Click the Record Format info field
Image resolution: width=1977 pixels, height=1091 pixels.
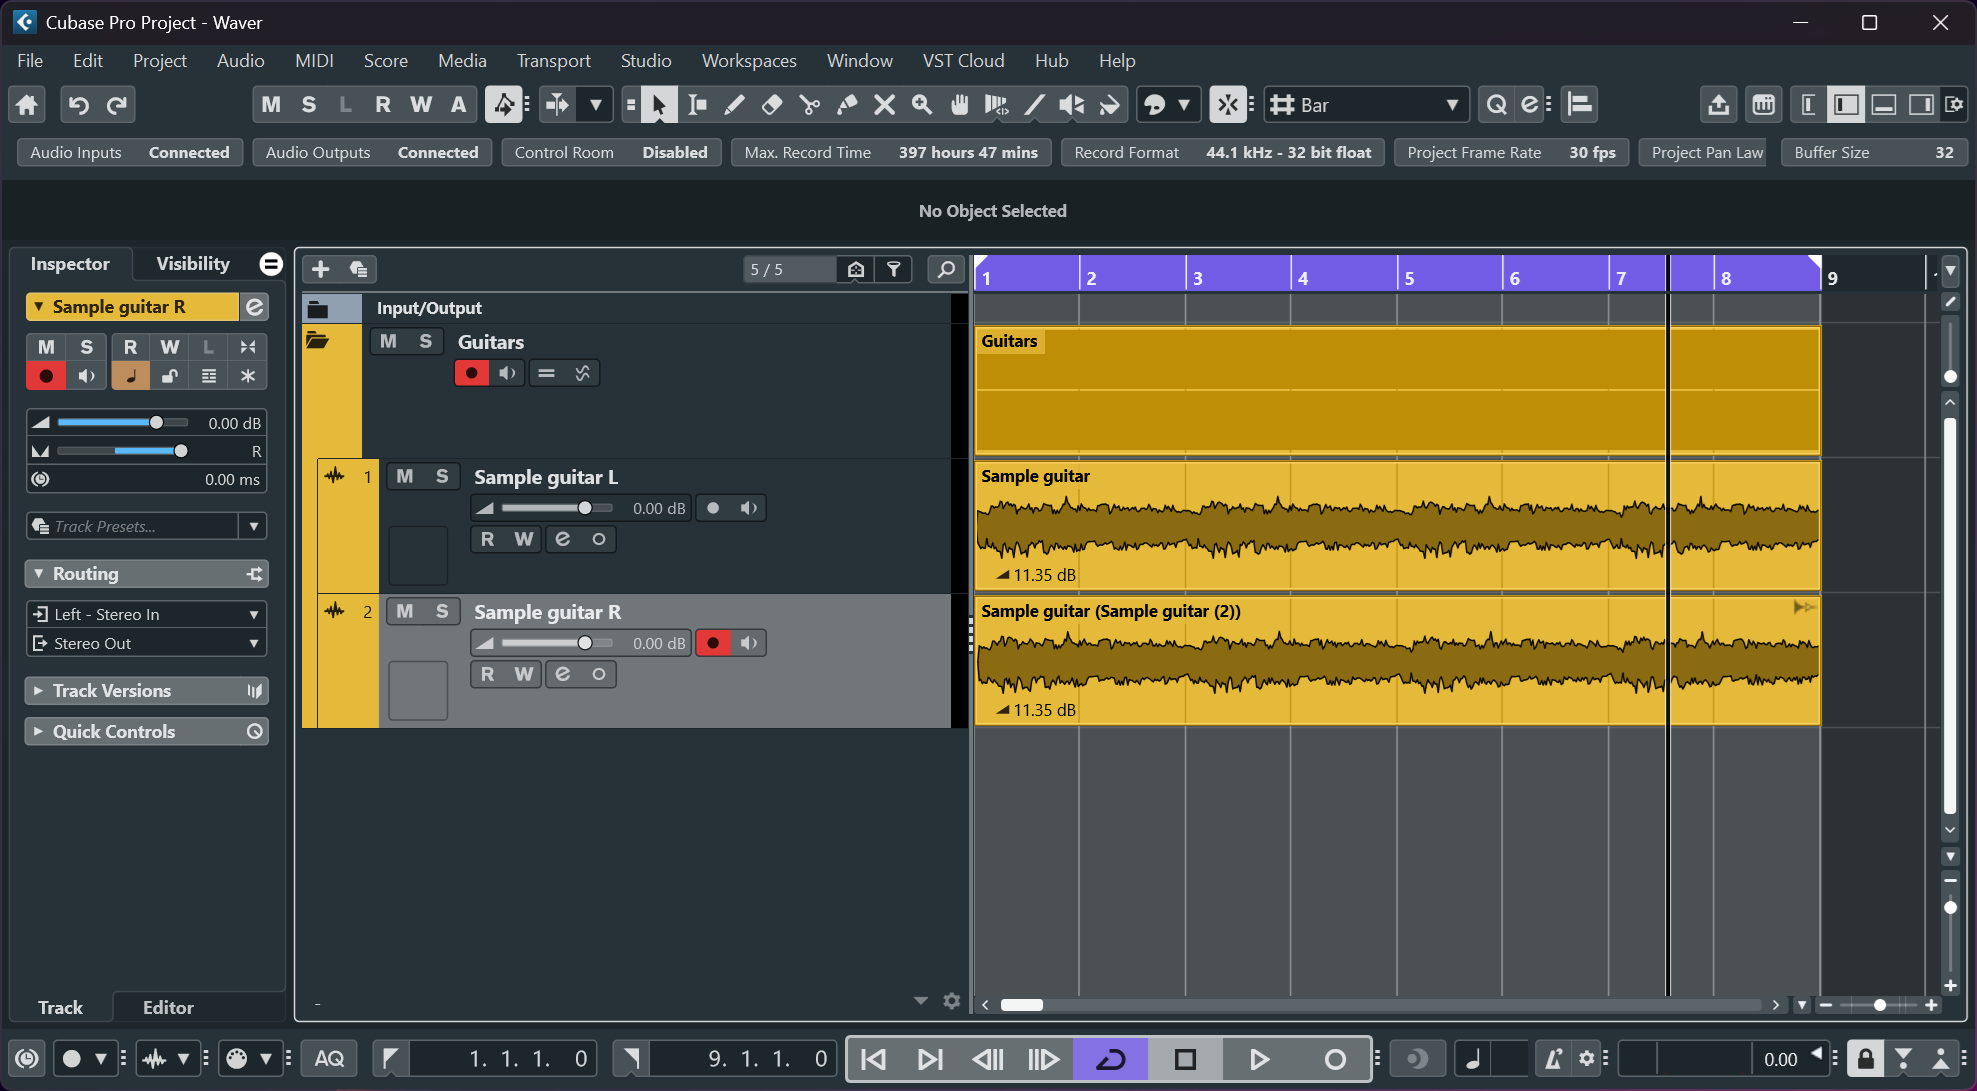(1222, 153)
